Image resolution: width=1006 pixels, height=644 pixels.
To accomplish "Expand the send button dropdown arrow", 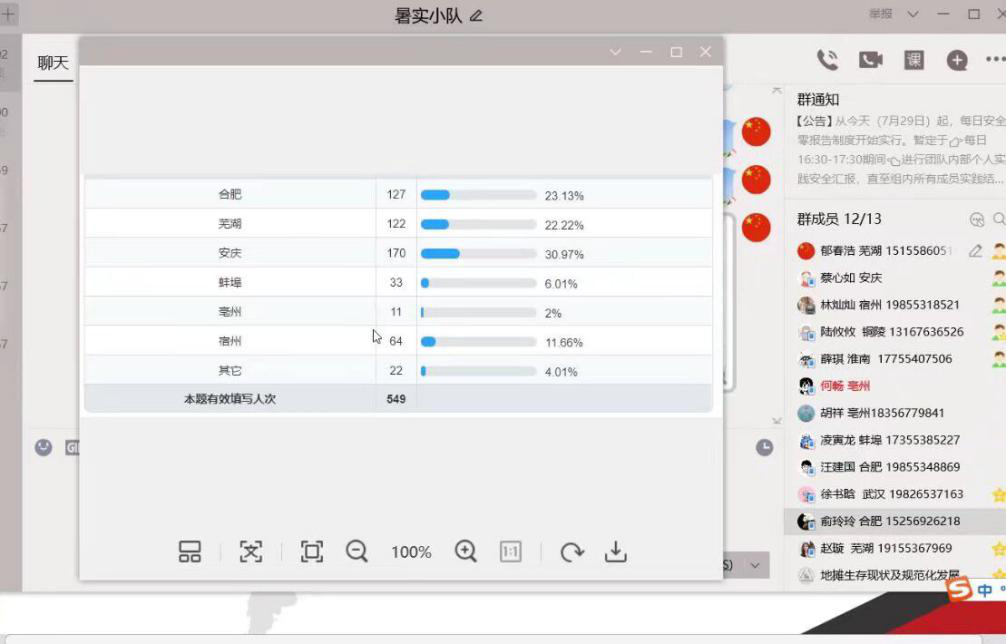I will (x=754, y=565).
